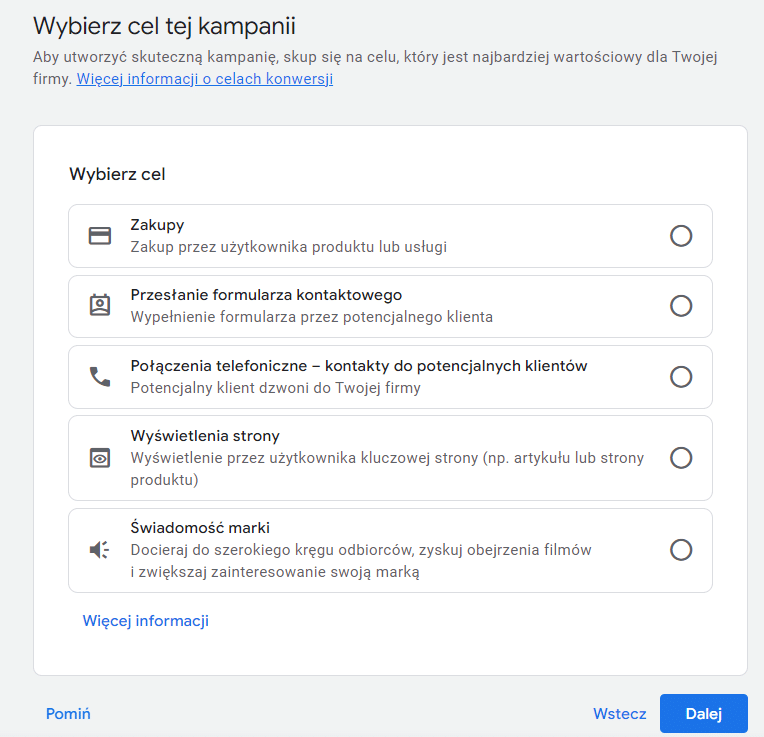This screenshot has height=737, width=764.
Task: Mark the Świadomość marki radio button
Action: tap(681, 550)
